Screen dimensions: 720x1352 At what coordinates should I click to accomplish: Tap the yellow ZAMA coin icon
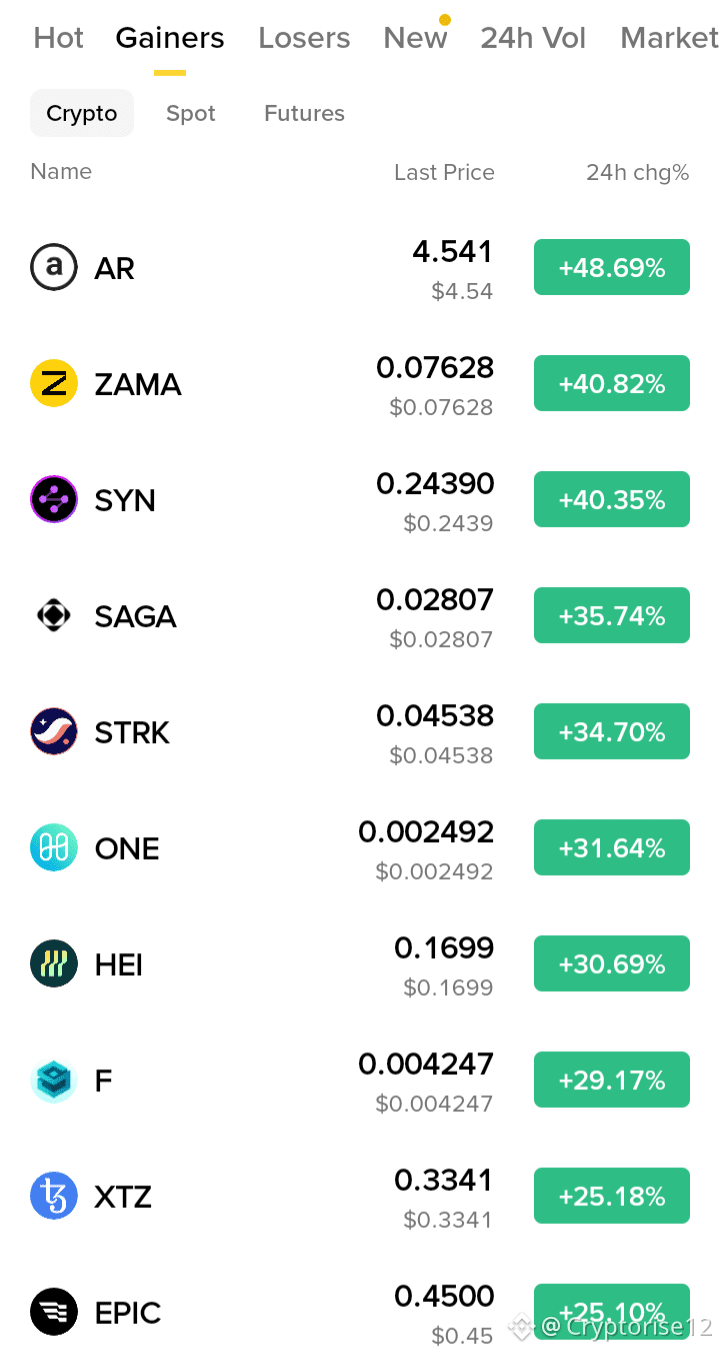tap(54, 383)
